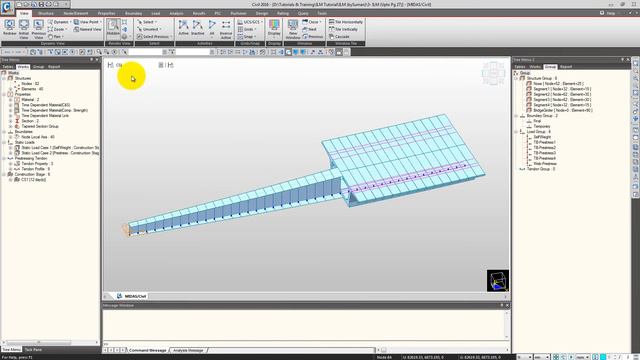Click the Next window button
This screenshot has height=360, width=640.
click(309, 29)
